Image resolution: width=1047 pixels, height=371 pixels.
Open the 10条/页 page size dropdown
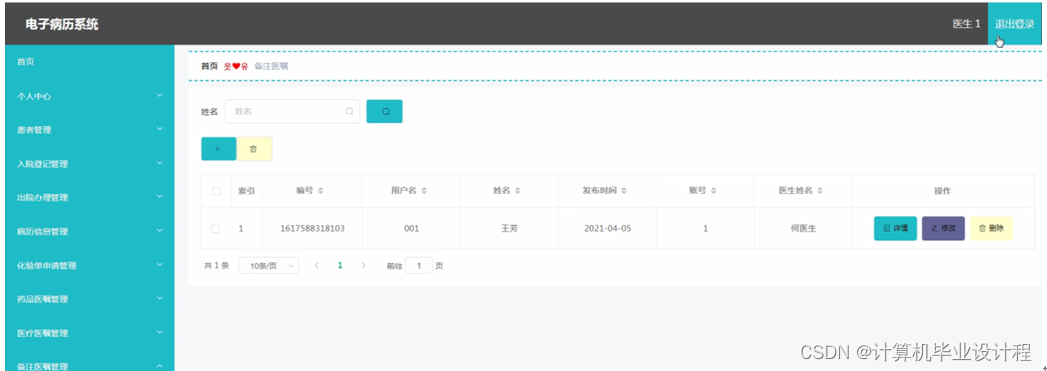coord(268,266)
